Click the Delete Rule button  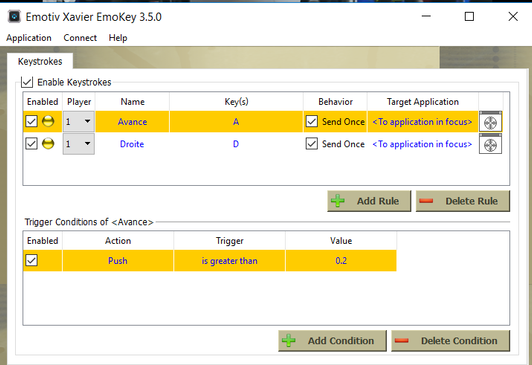(463, 201)
